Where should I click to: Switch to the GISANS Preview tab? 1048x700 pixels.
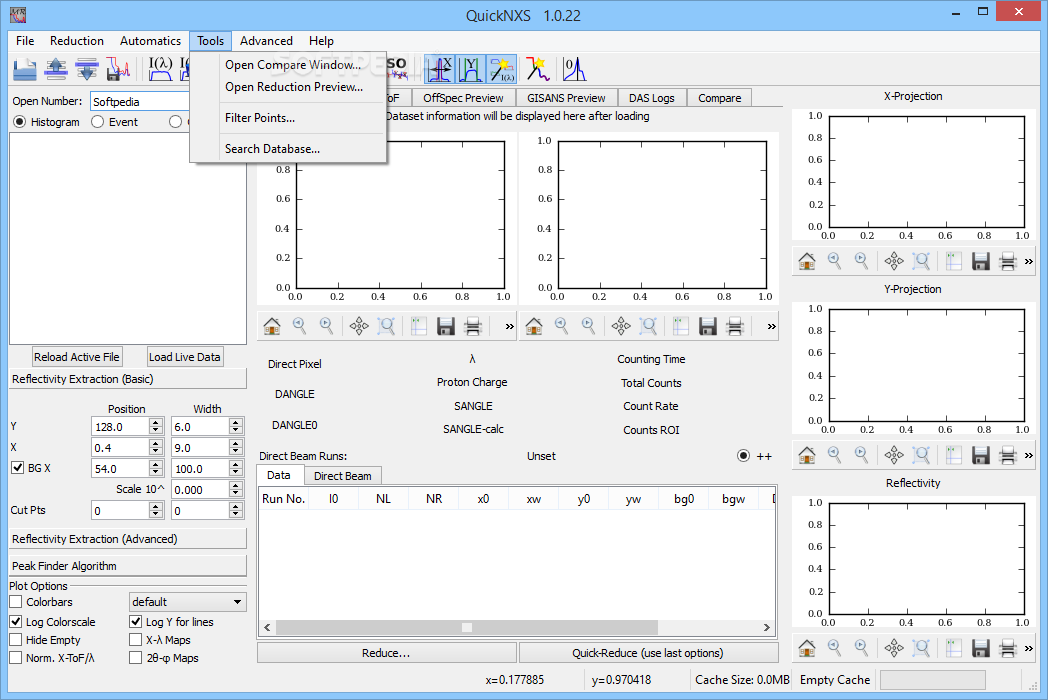pos(566,98)
